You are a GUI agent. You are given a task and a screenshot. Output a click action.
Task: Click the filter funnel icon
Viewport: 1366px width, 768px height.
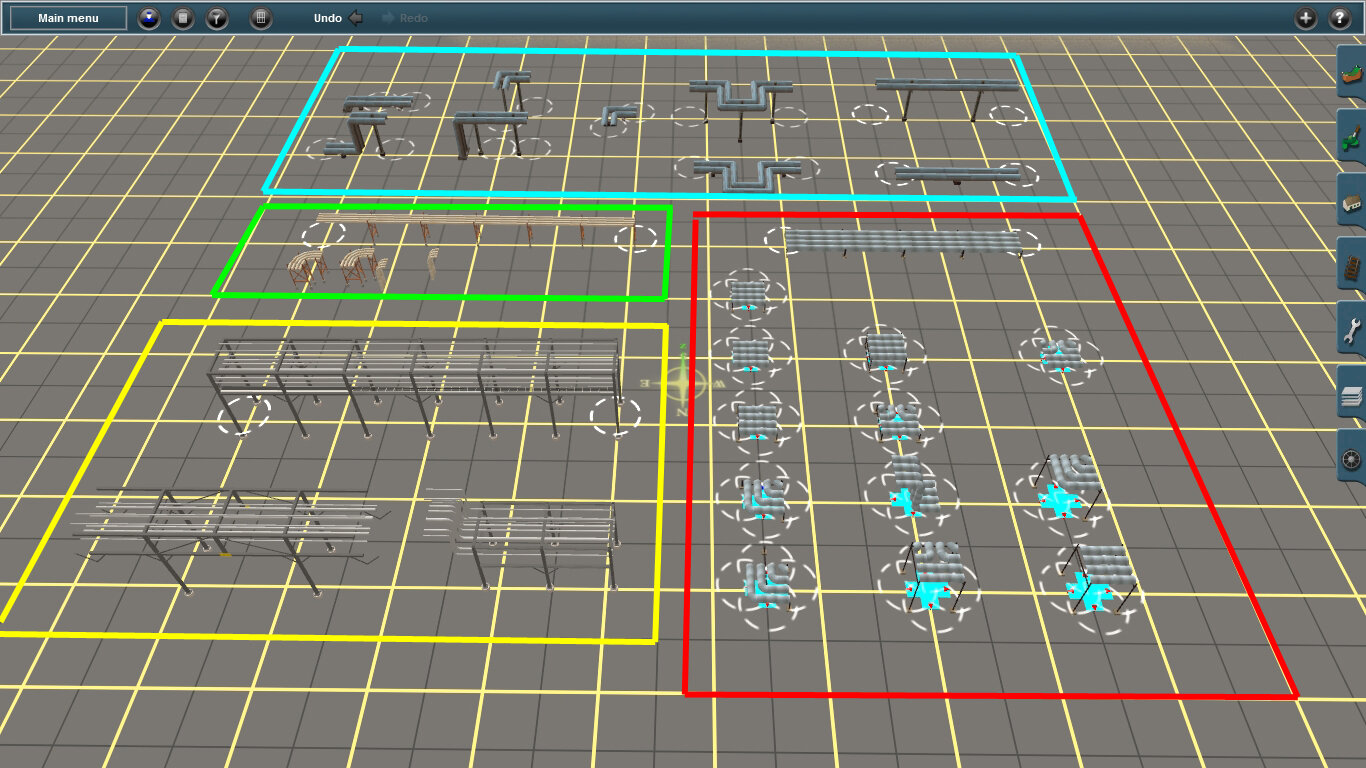(217, 18)
